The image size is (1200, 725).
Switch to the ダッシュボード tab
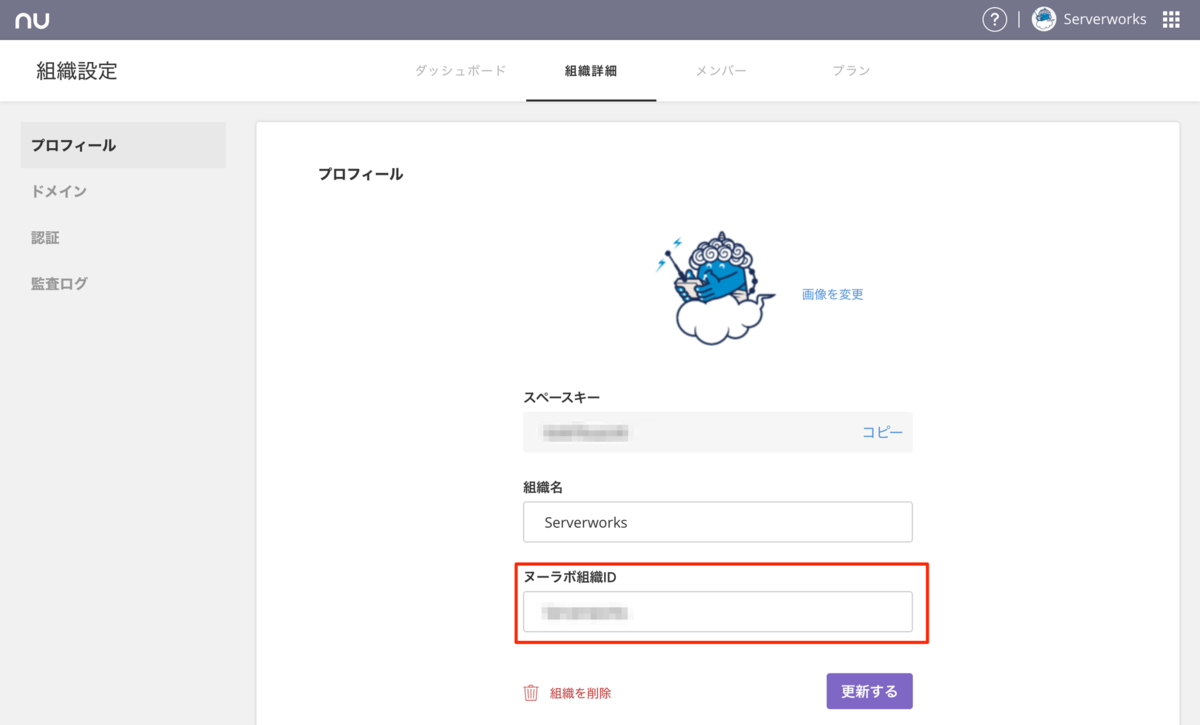(459, 70)
